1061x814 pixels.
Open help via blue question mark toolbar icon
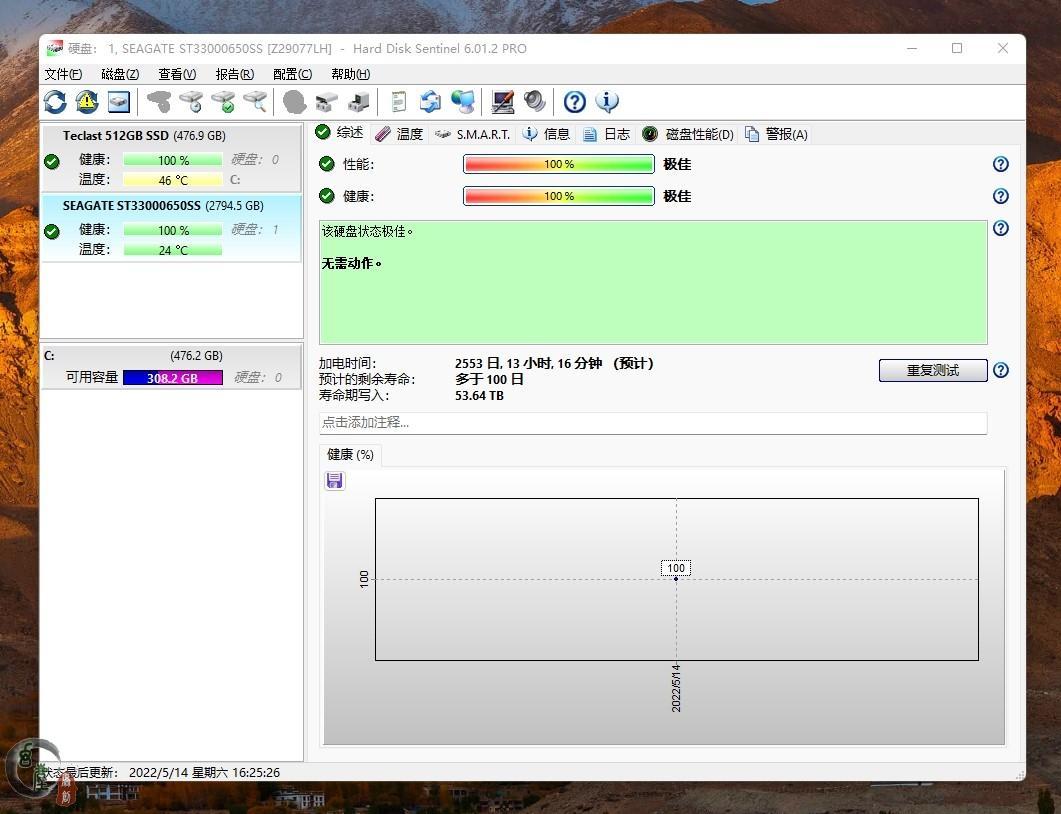pos(574,101)
